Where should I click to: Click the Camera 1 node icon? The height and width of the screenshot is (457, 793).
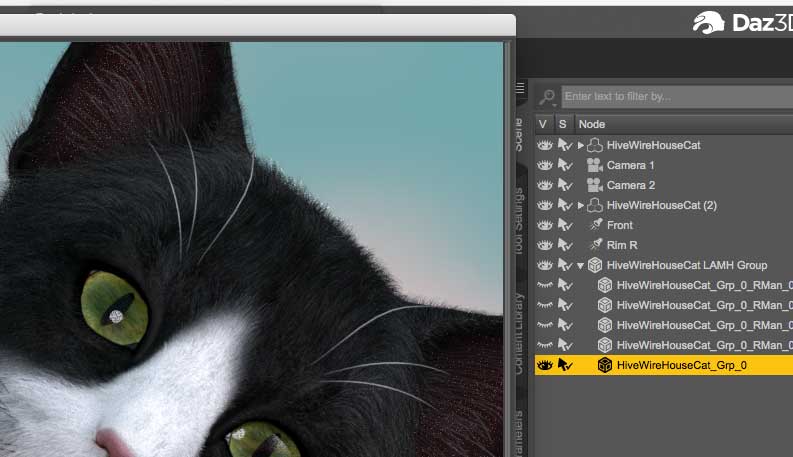click(x=594, y=165)
